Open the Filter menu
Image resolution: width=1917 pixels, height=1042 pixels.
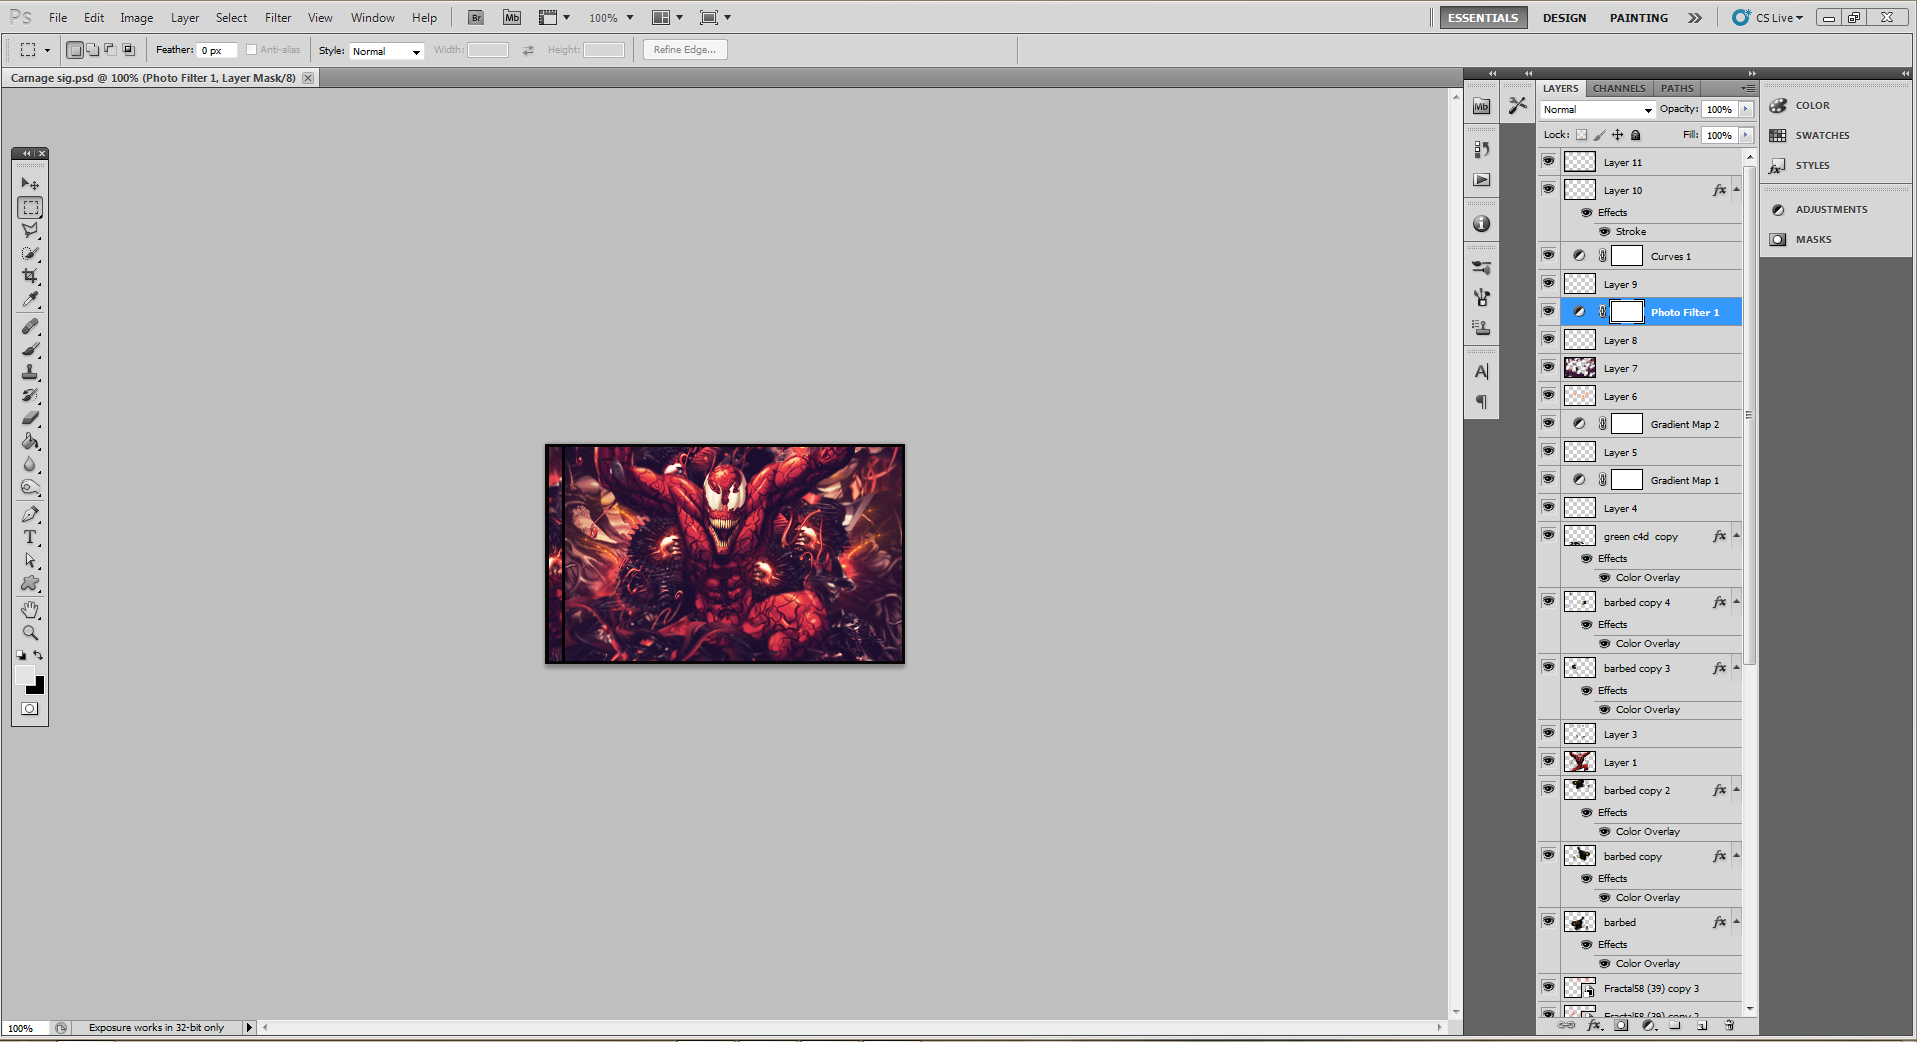coord(278,18)
